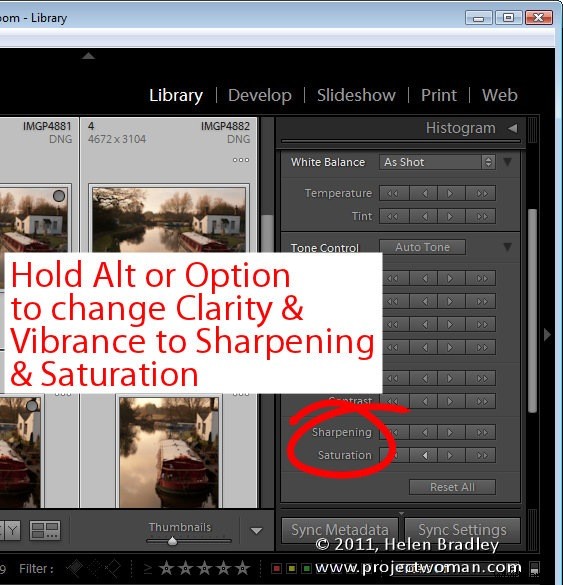Screen dimensions: 563x585
Task: Go to the Print module
Action: 439,95
